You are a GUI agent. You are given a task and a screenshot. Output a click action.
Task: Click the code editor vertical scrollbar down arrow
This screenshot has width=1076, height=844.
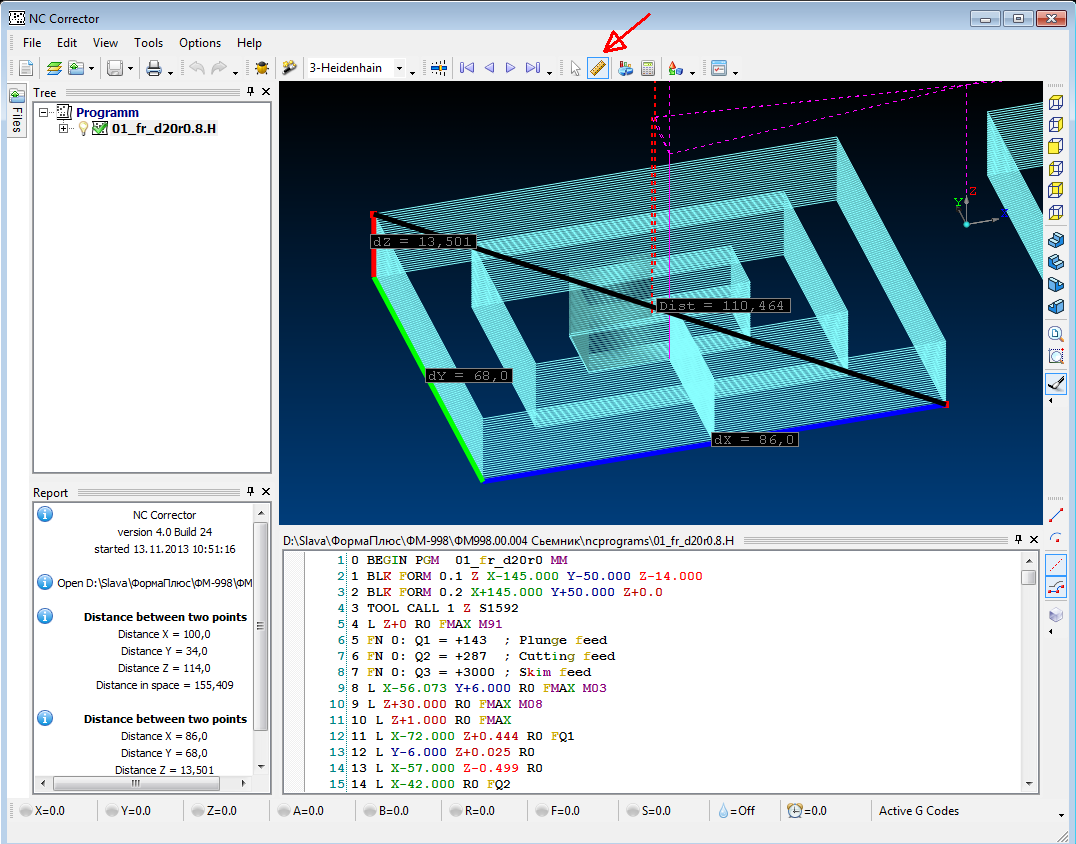[x=1028, y=781]
